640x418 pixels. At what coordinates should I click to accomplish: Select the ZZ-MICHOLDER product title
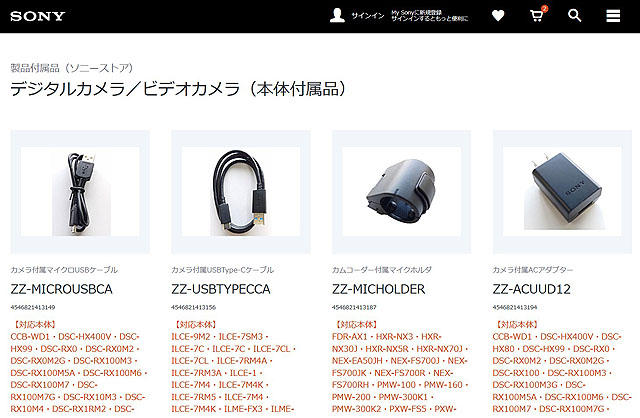[x=378, y=289]
